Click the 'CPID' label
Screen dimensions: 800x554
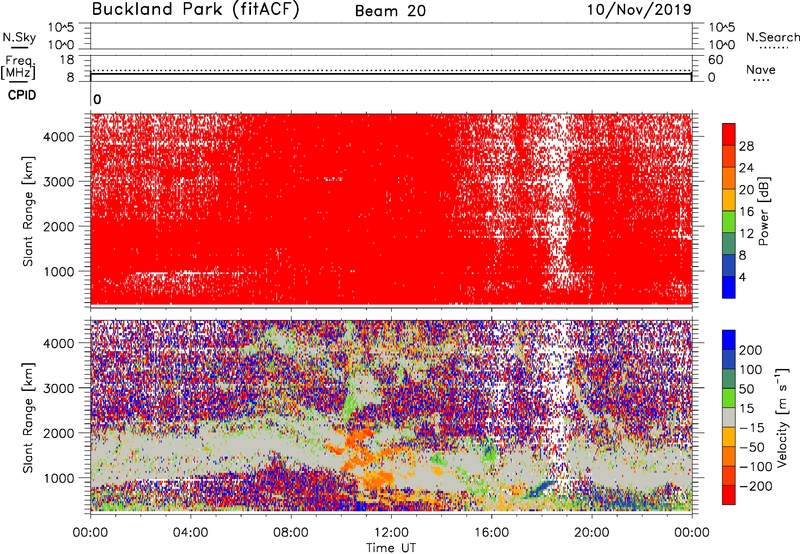(22, 95)
